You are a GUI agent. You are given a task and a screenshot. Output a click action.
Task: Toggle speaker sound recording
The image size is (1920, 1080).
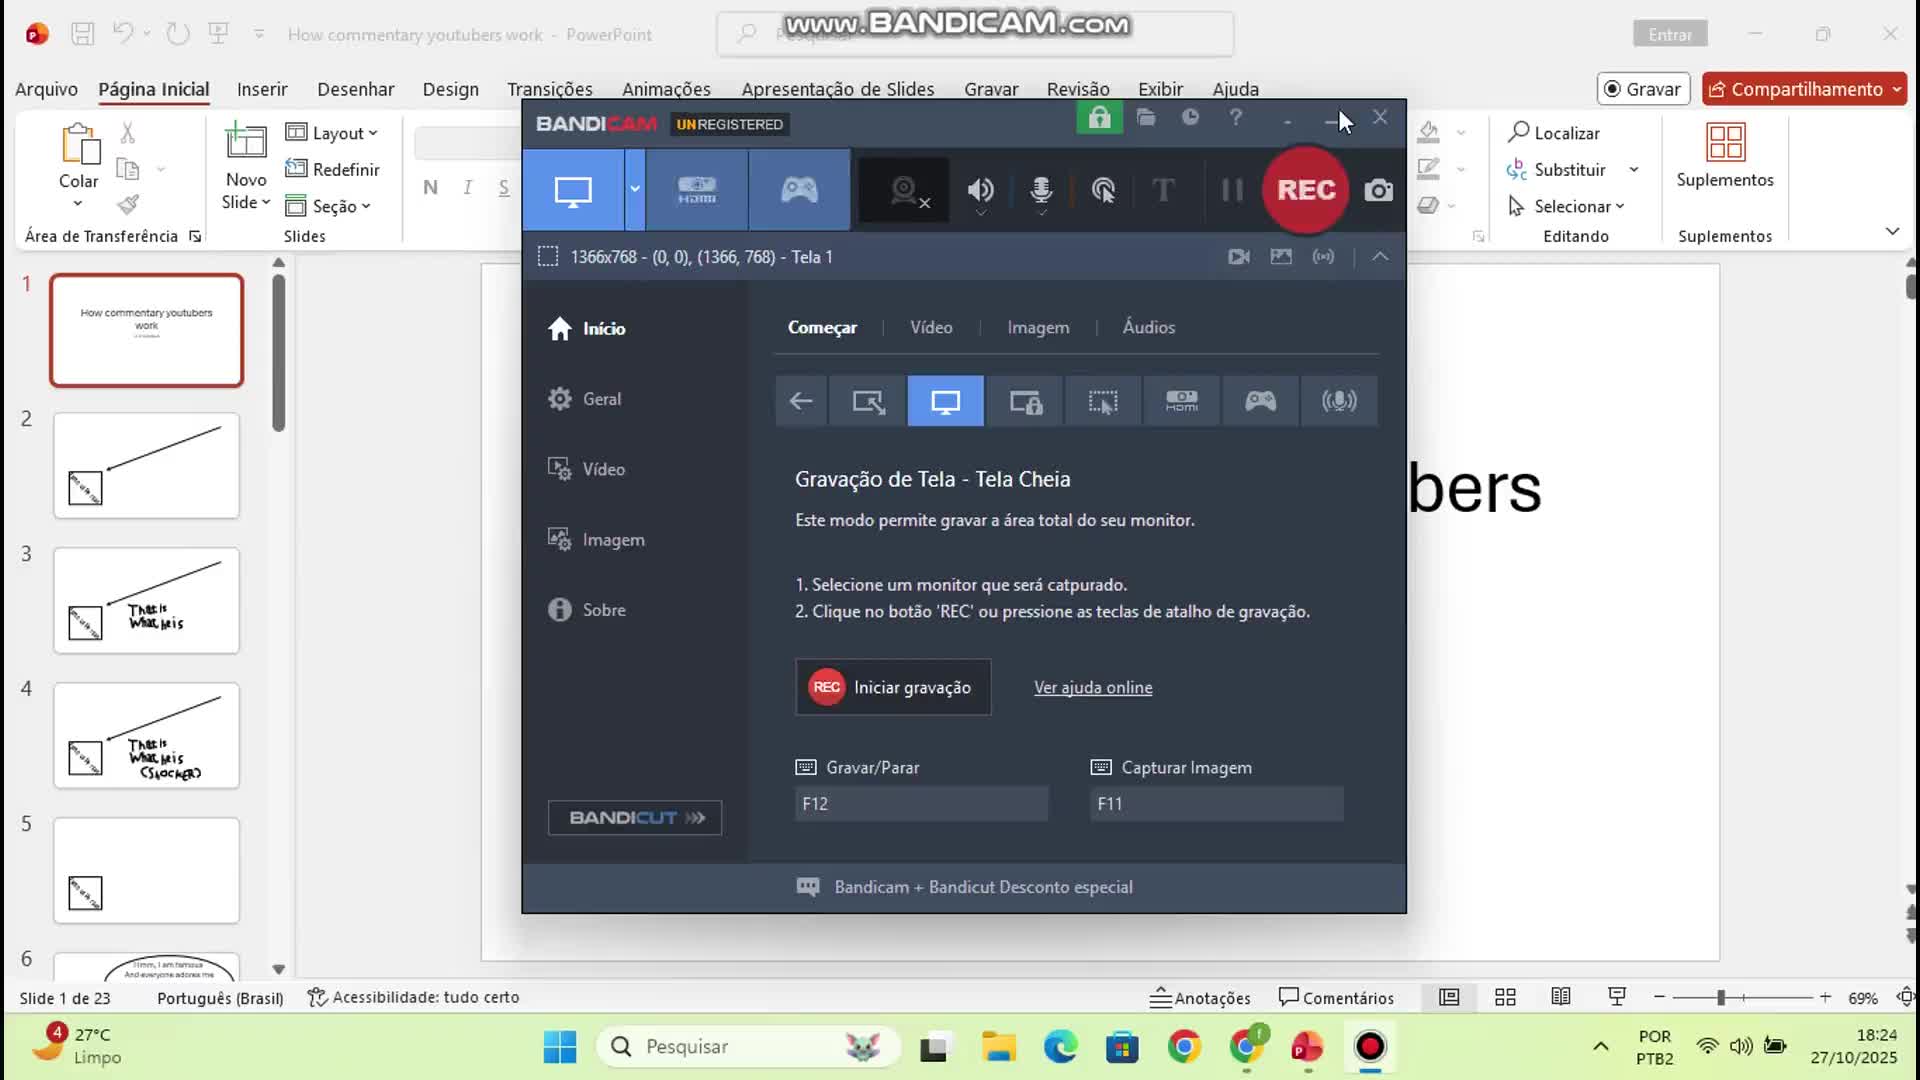pyautogui.click(x=980, y=190)
